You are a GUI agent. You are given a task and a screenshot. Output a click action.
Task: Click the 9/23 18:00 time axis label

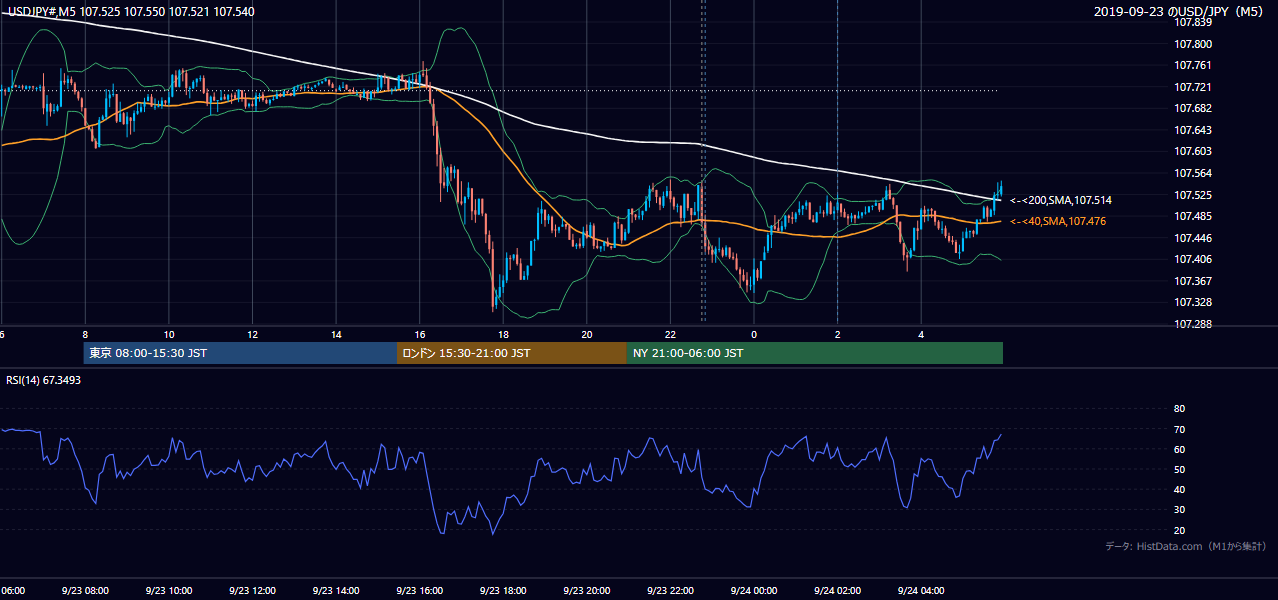pos(503,591)
